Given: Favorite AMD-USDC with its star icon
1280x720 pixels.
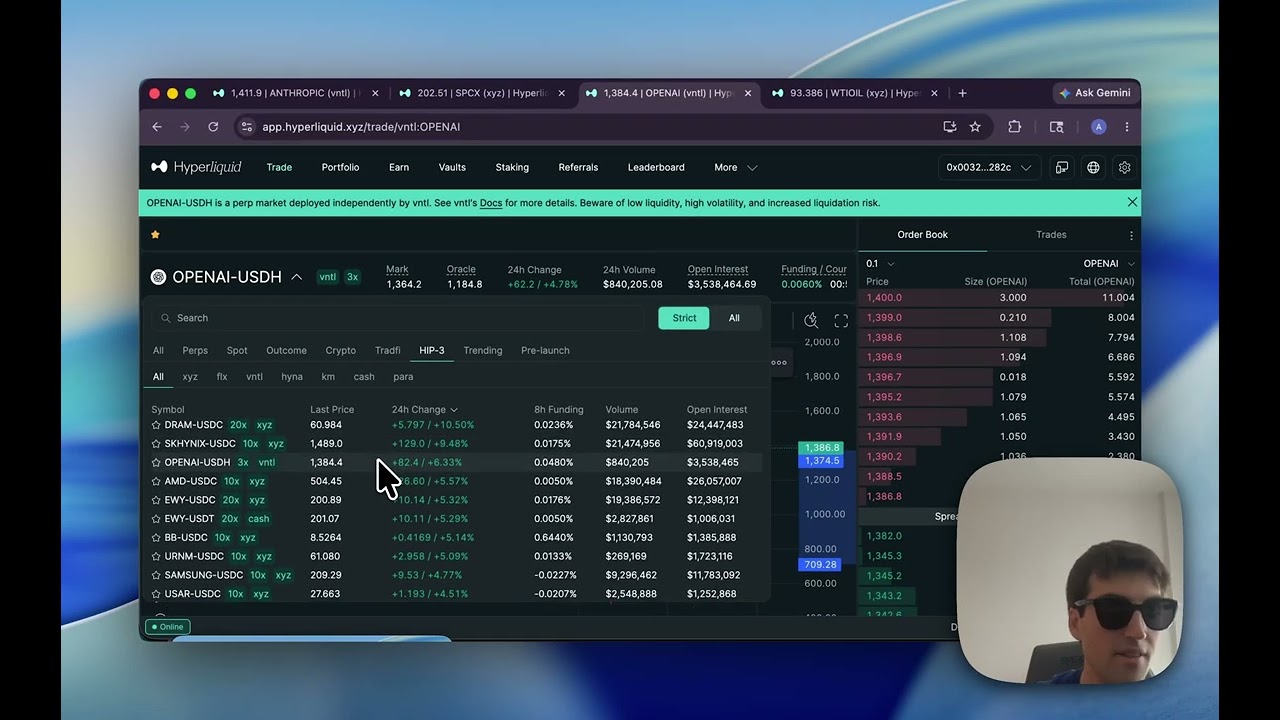Looking at the screenshot, I should 156,481.
